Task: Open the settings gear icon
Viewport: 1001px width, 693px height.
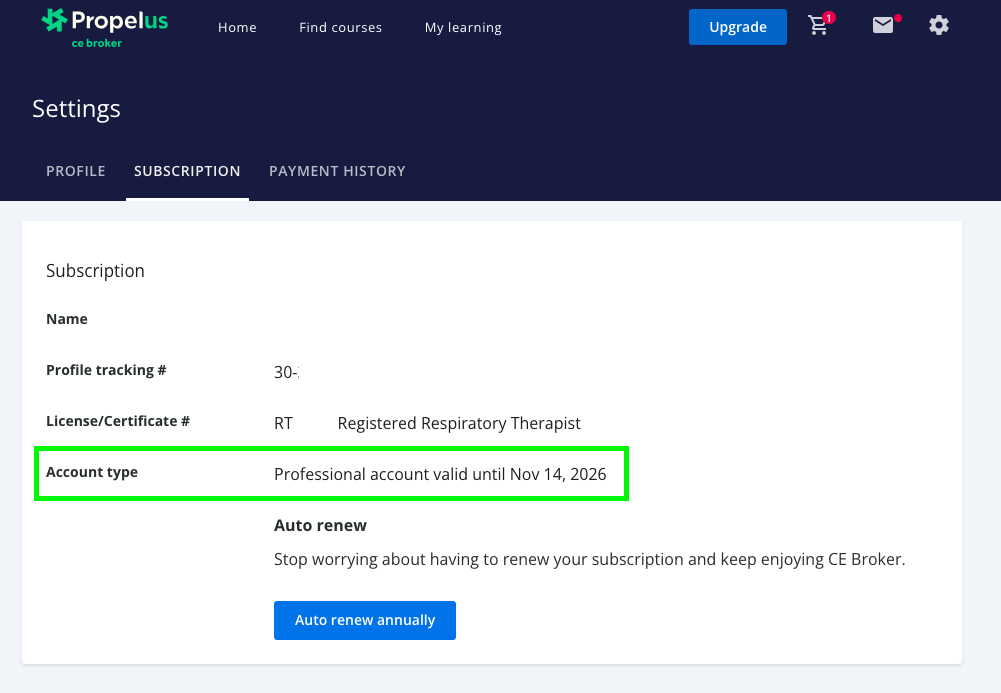Action: (938, 26)
